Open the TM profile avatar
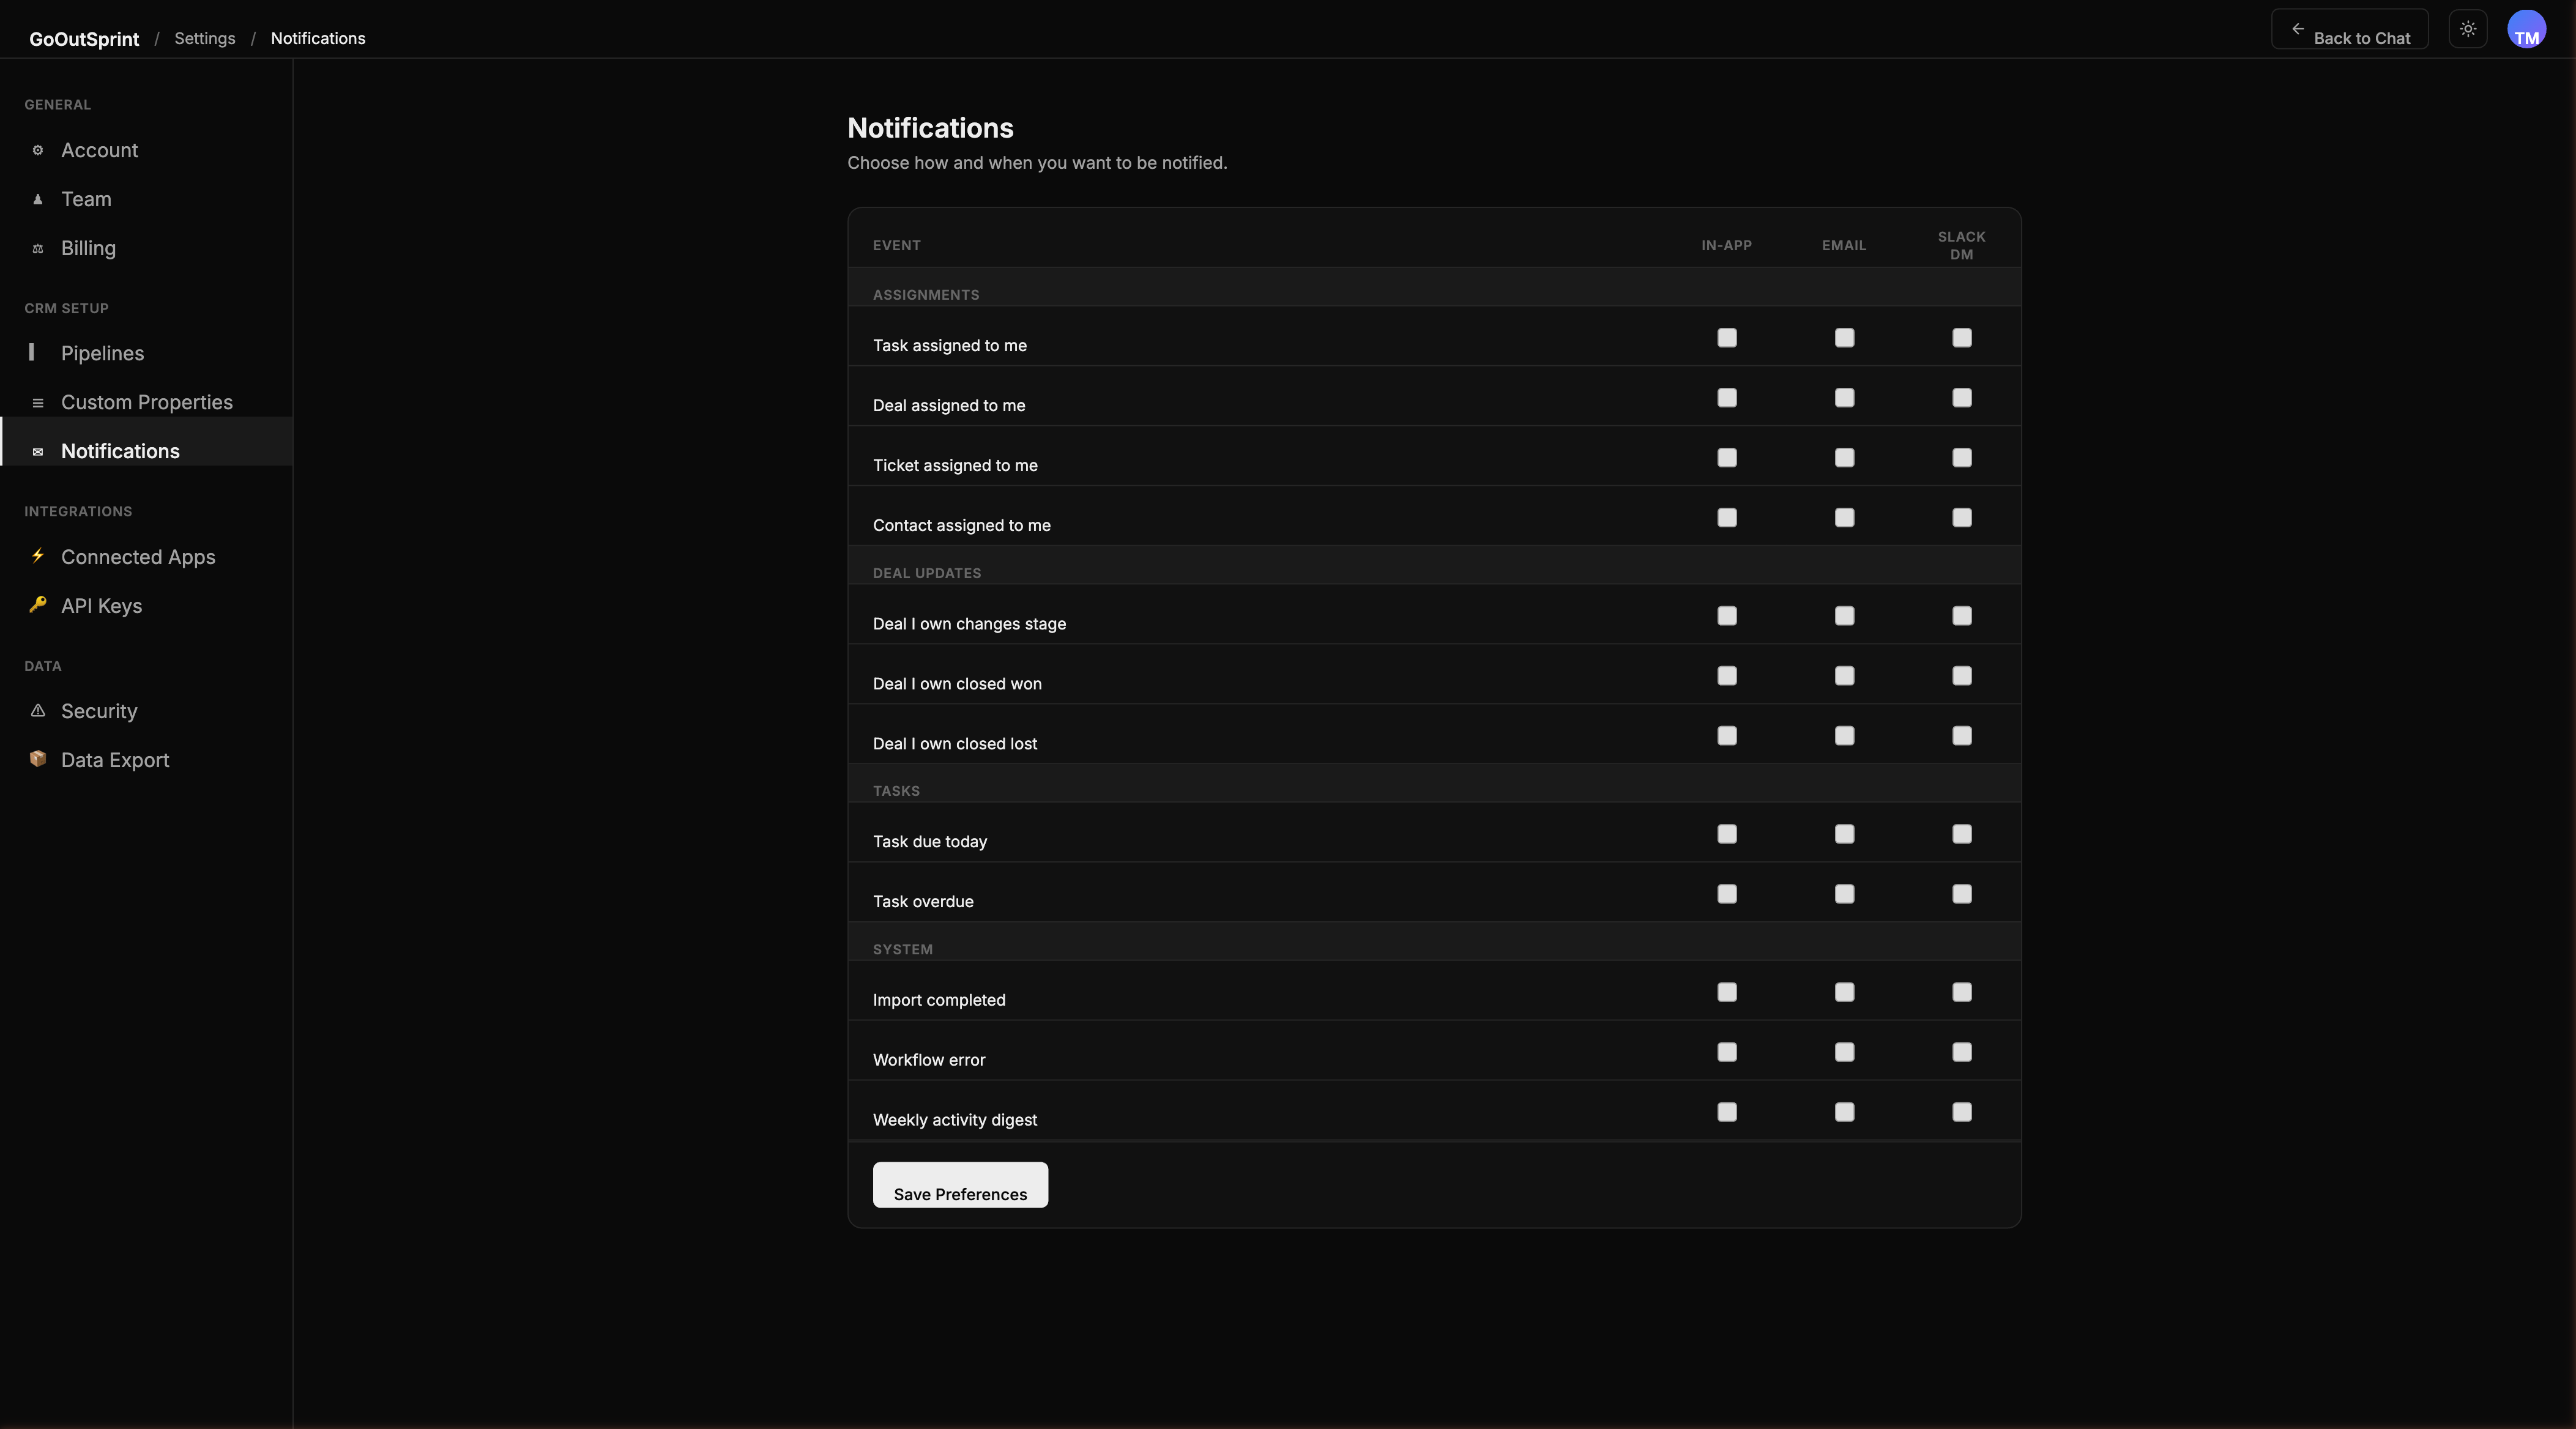 [x=2528, y=29]
